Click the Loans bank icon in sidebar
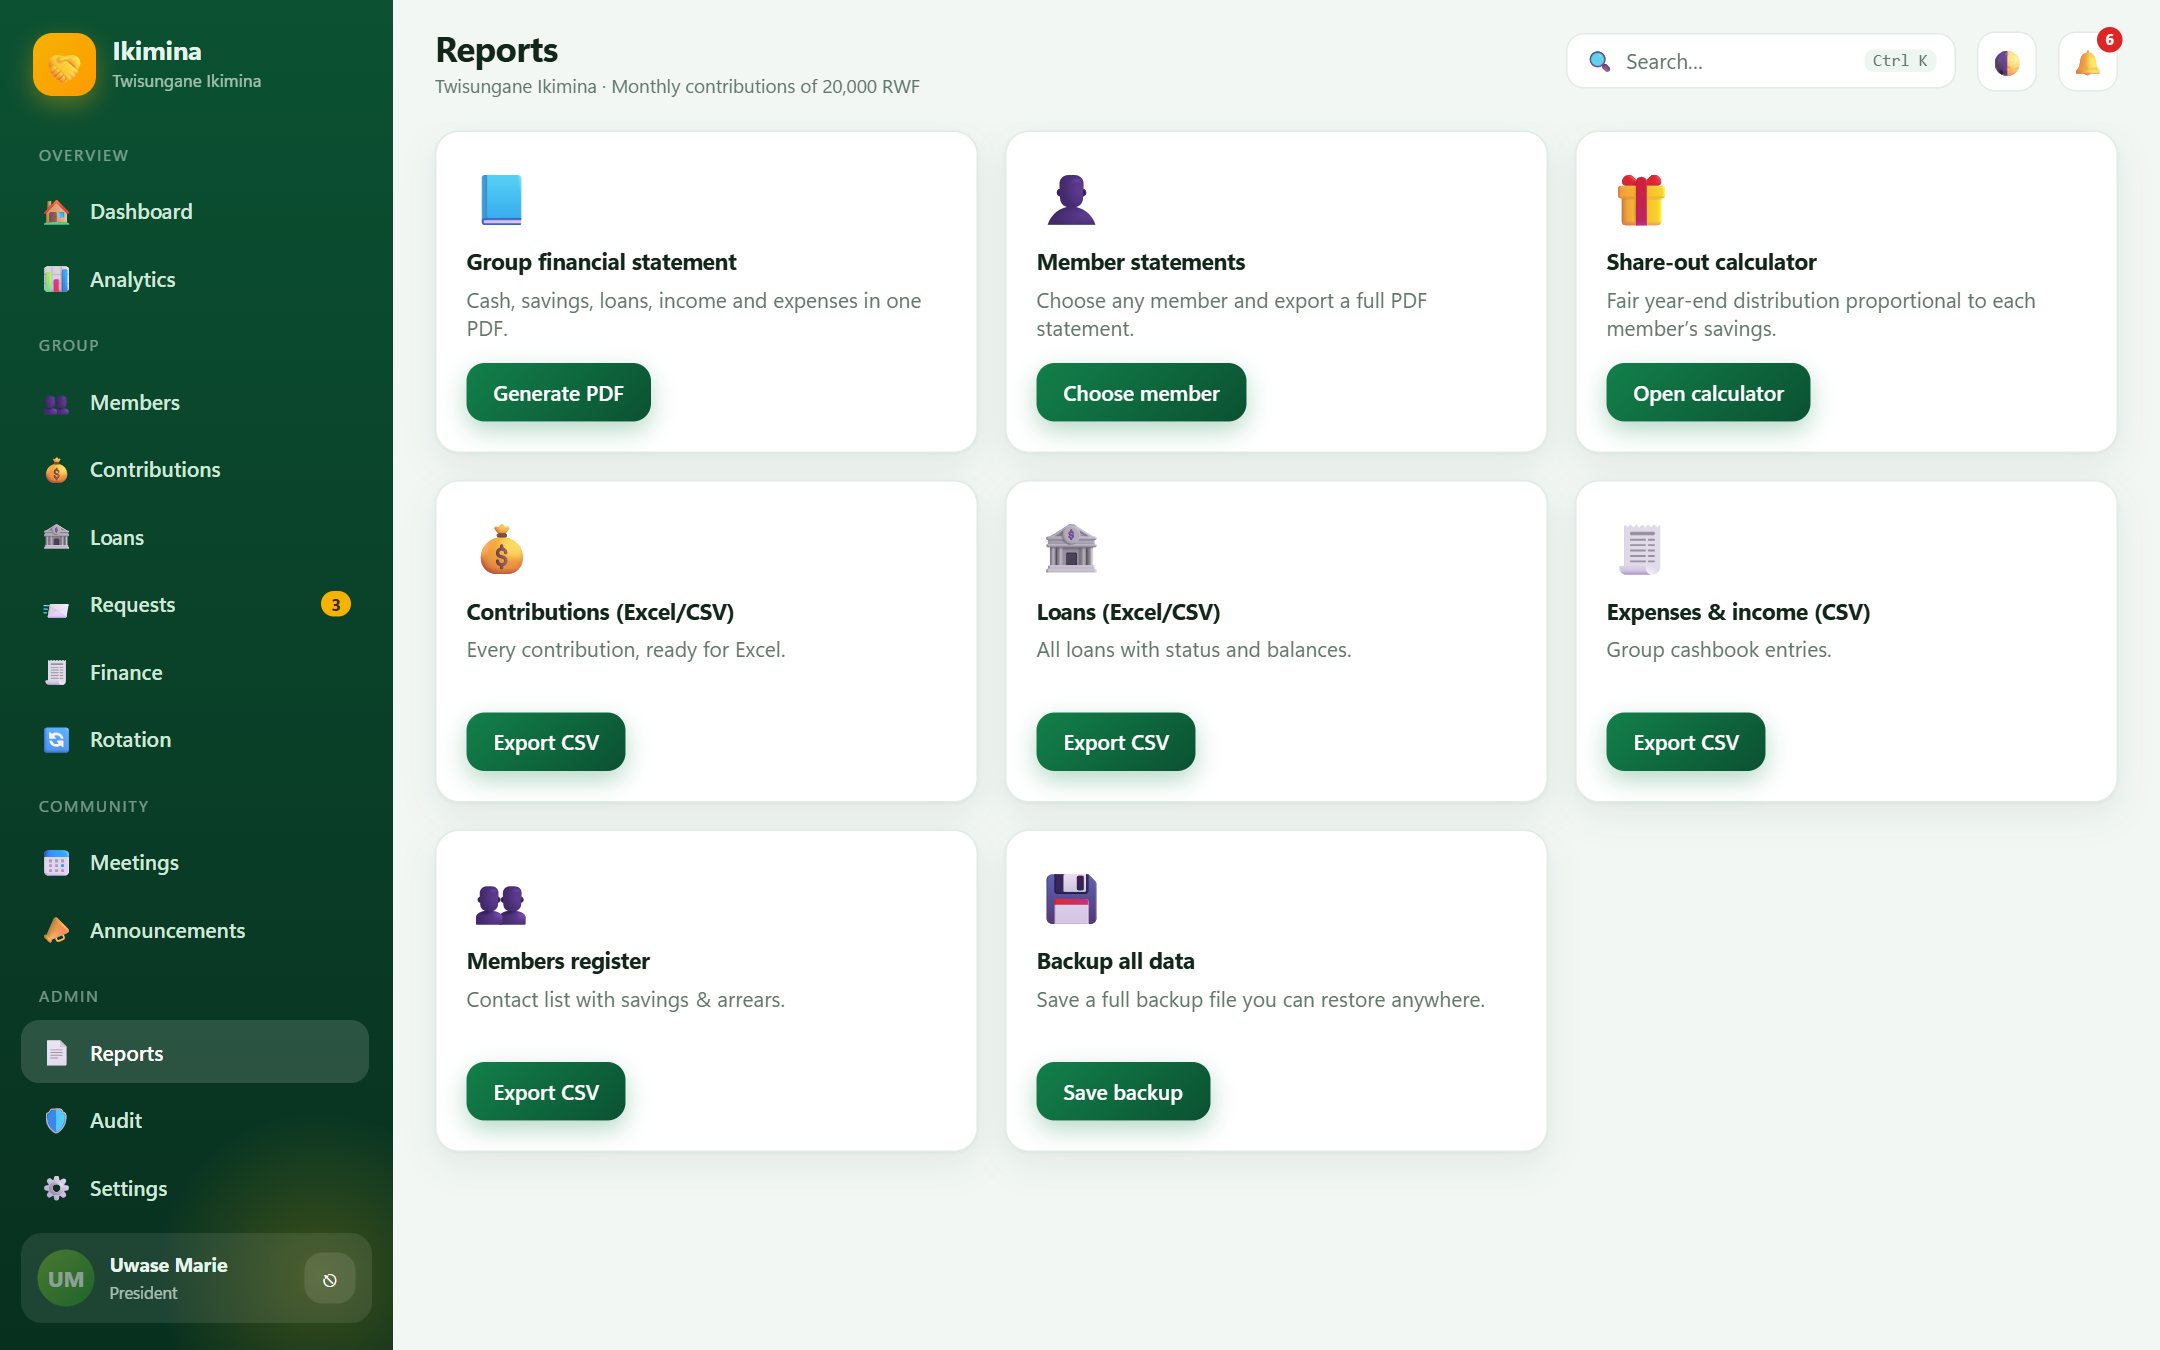 [x=57, y=537]
